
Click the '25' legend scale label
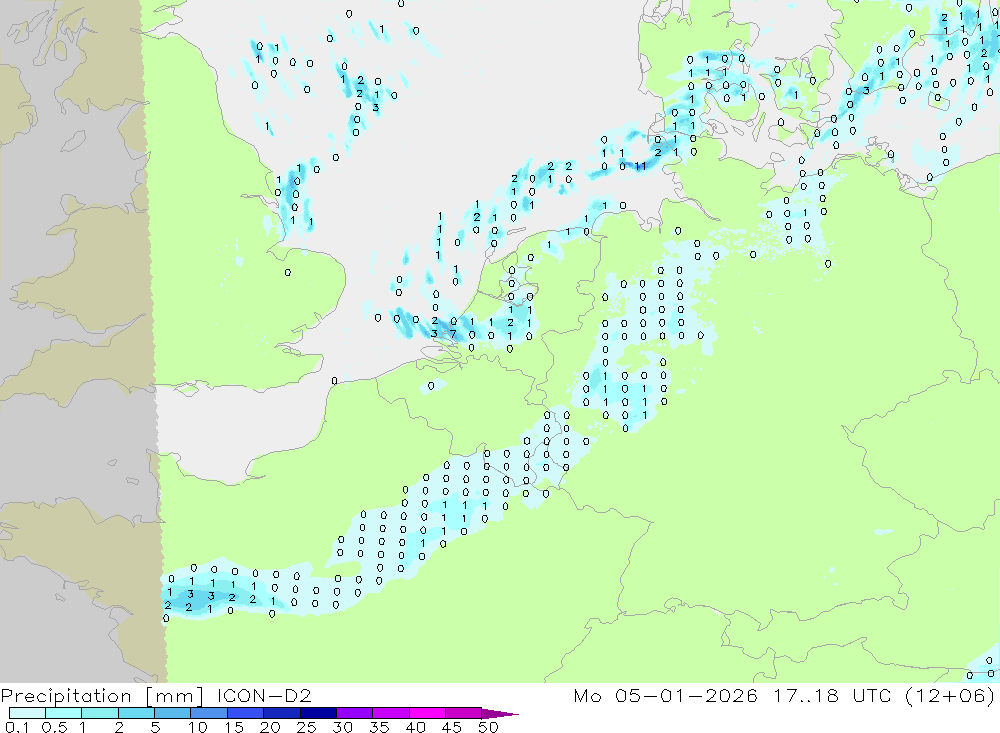(306, 727)
